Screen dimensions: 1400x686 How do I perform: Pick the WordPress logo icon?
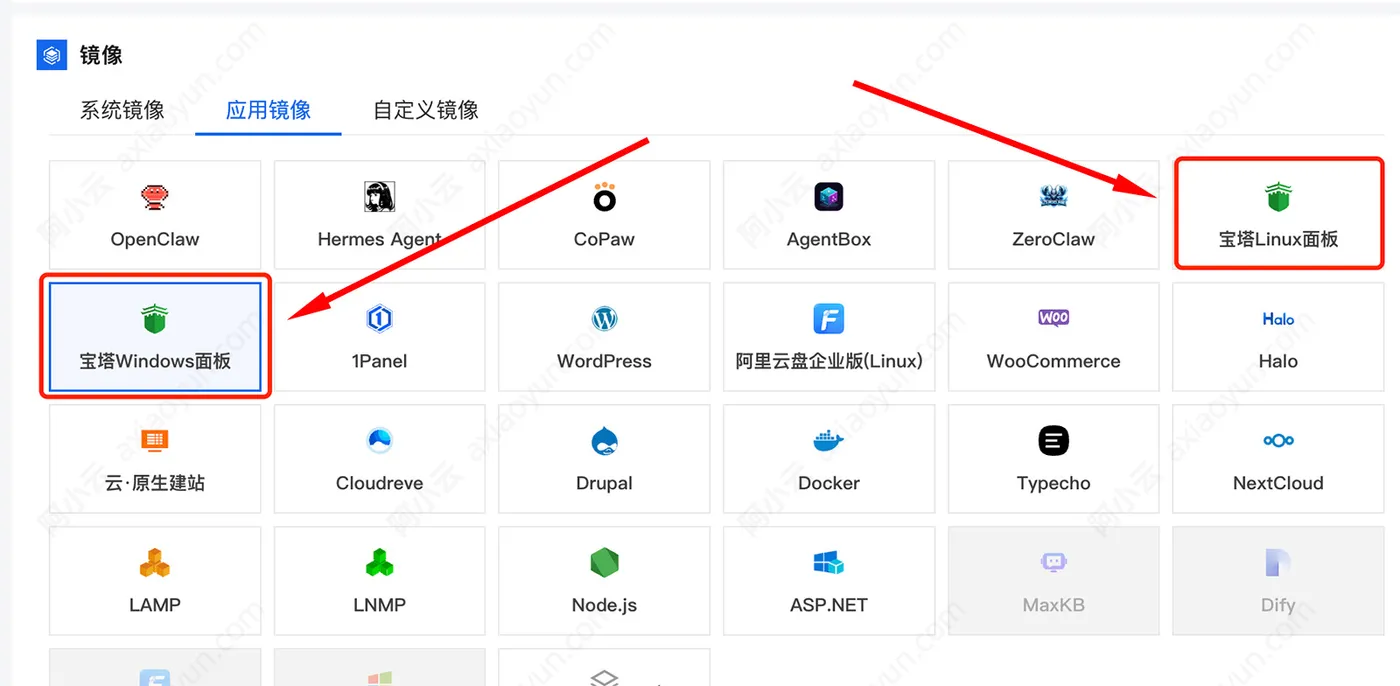click(604, 319)
